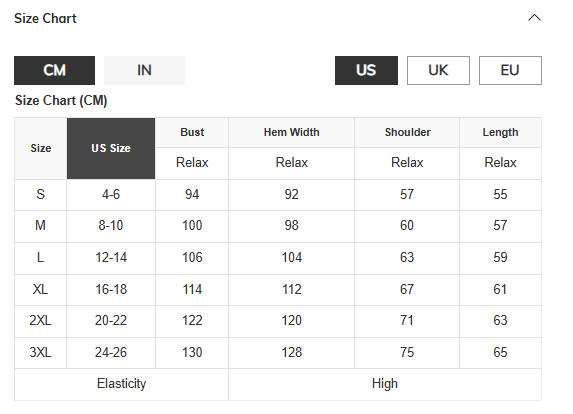Click the High elasticity value cell
Image resolution: width=573 pixels, height=414 pixels.
[385, 384]
